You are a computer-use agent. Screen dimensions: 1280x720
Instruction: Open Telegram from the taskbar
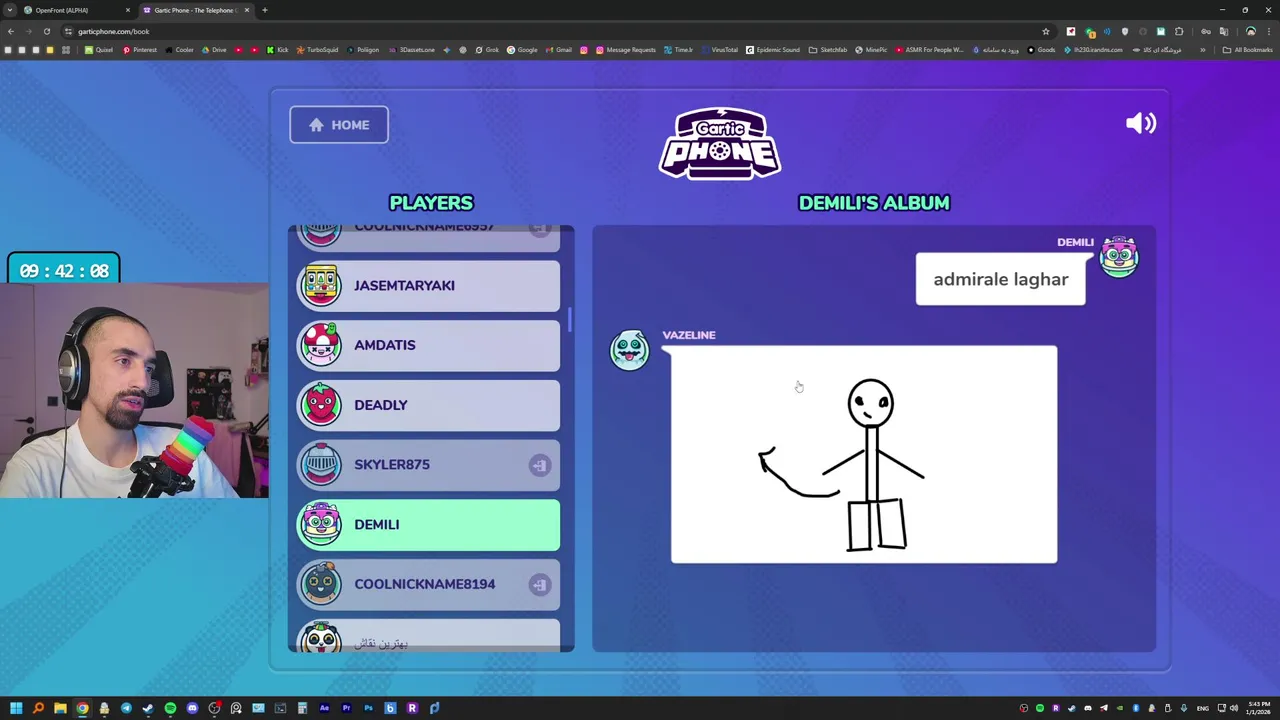click(126, 708)
